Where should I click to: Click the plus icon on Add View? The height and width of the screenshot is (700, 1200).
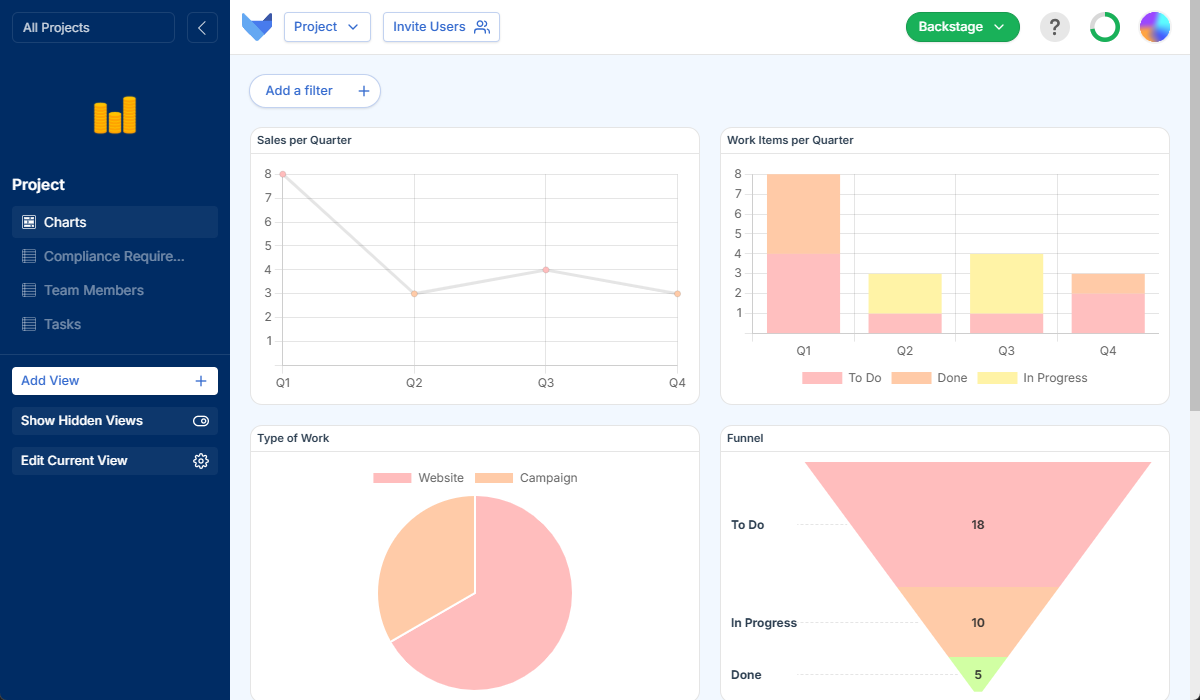coord(201,381)
